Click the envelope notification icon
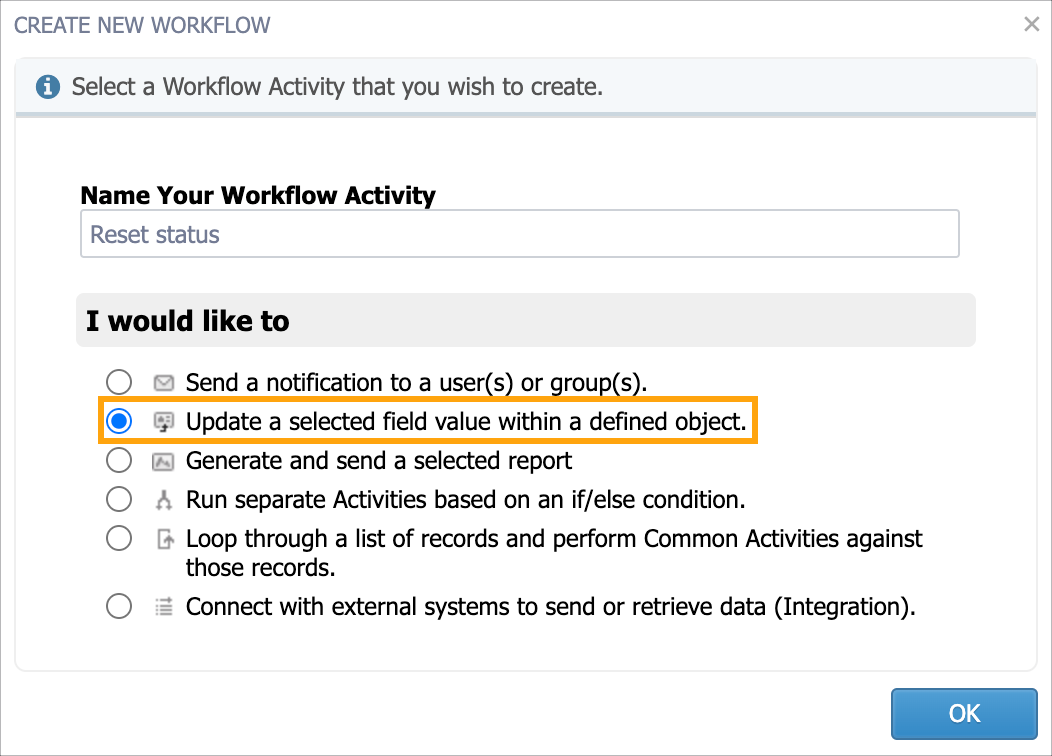Screen dimensions: 1052x756 164,383
